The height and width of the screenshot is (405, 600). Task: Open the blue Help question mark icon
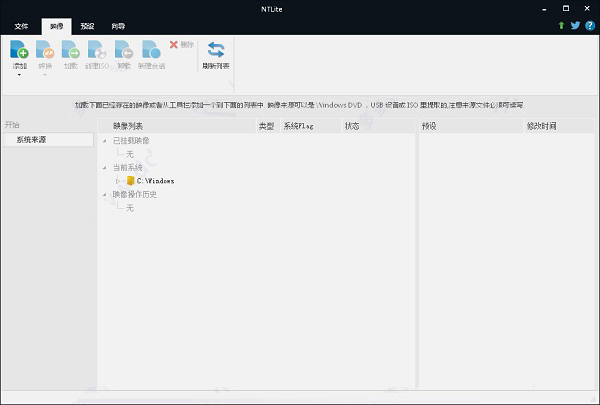(x=590, y=26)
